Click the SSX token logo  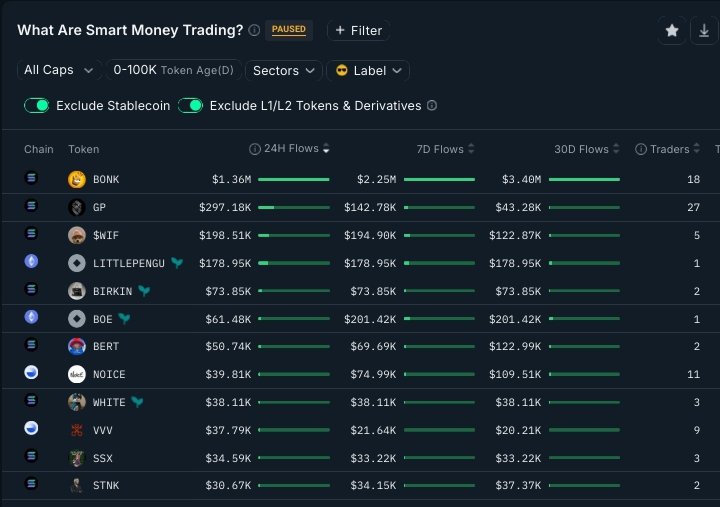pyautogui.click(x=77, y=458)
